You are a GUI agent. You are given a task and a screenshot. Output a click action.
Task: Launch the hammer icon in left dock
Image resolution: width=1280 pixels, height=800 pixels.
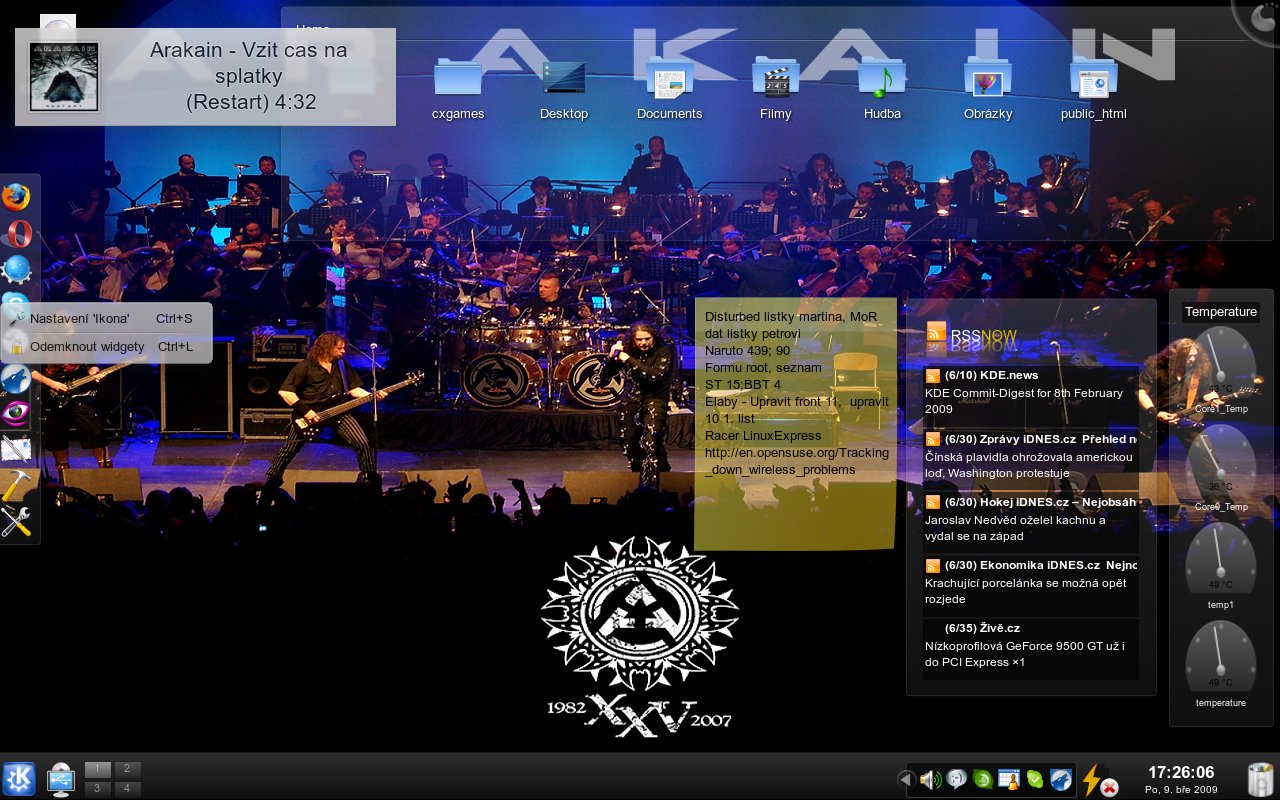click(x=16, y=486)
